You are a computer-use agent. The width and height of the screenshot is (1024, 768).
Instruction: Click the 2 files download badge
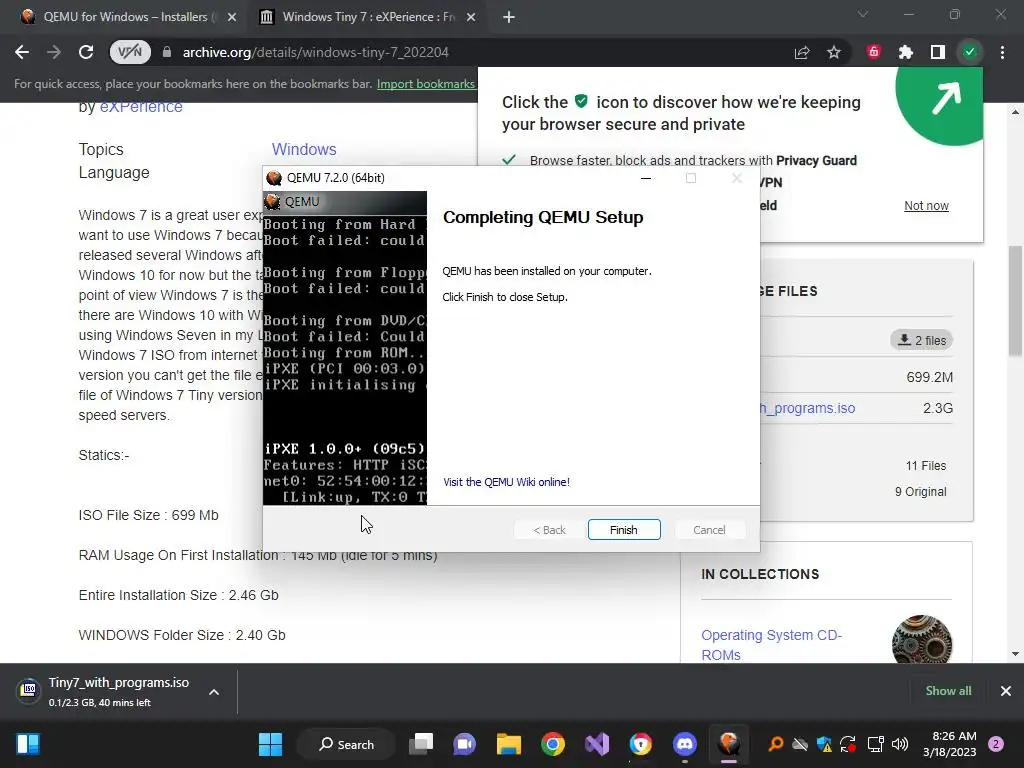921,340
